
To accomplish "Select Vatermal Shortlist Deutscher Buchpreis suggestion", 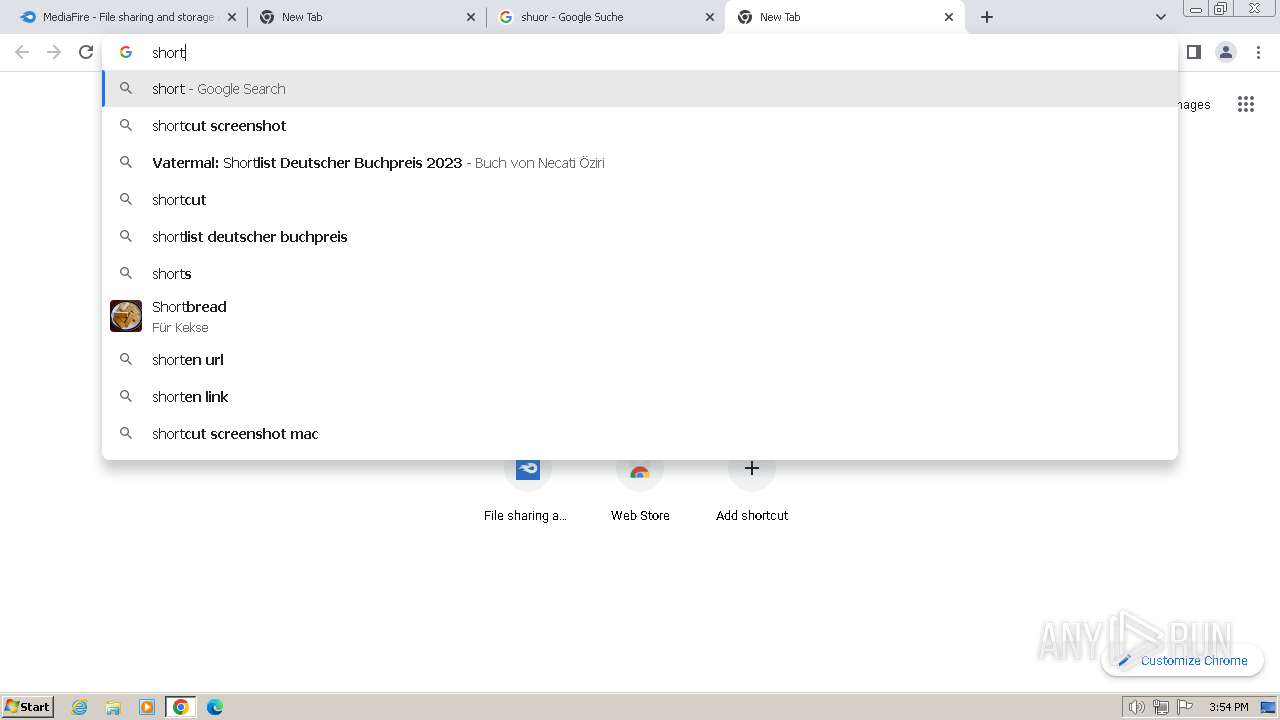I will coord(640,163).
